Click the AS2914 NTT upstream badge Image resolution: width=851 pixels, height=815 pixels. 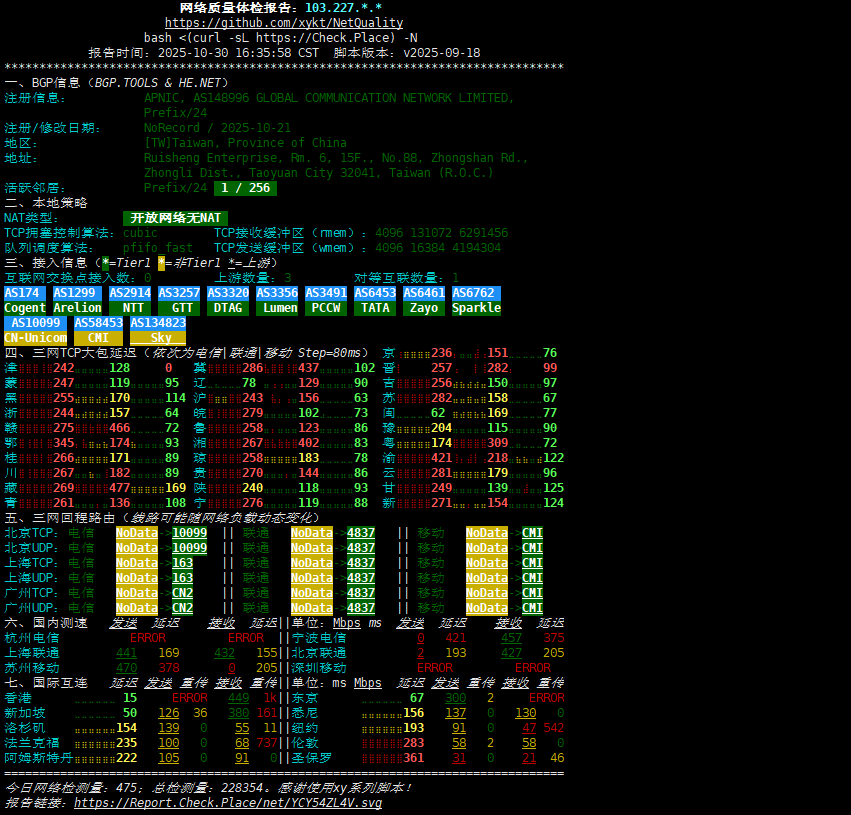click(x=130, y=300)
